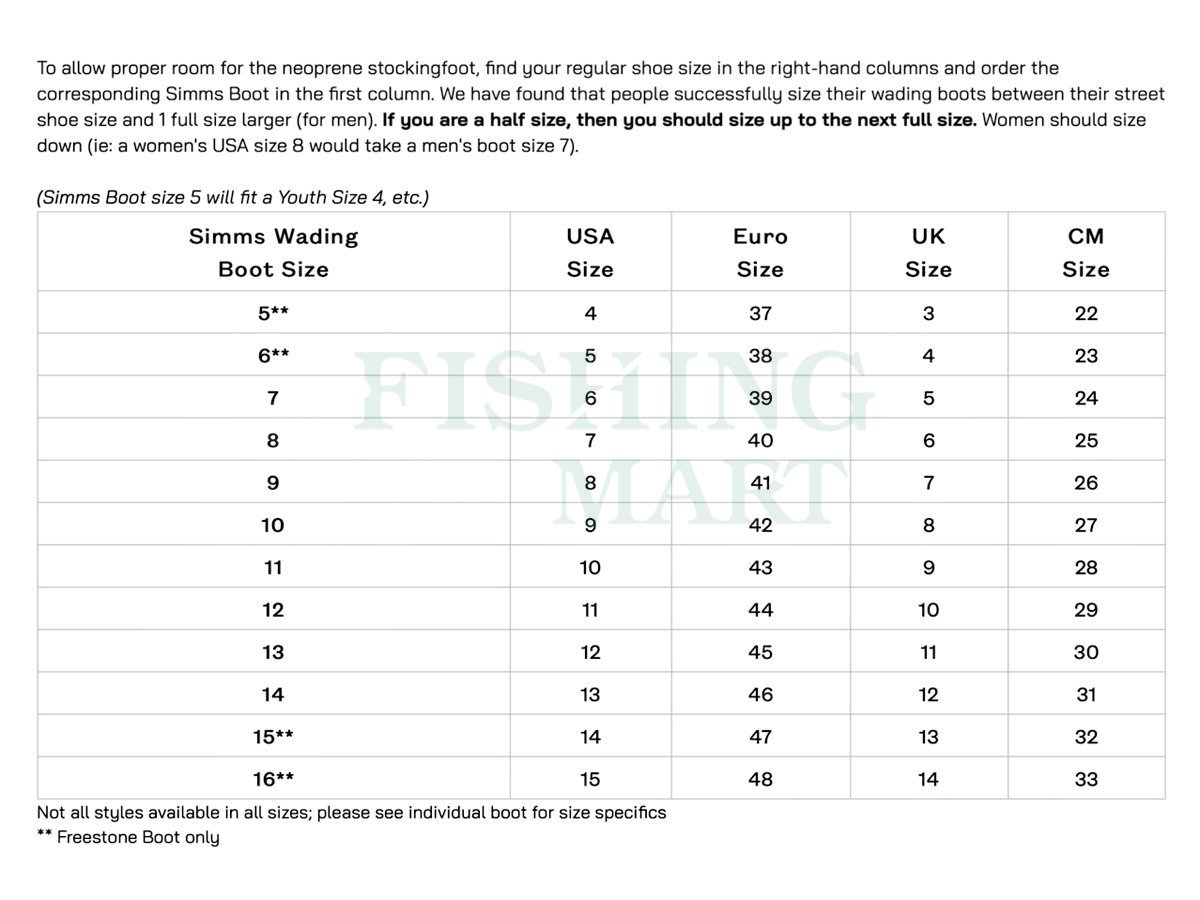This screenshot has height=900, width=1200.
Task: Select Euro size 37 in the table
Action: pyautogui.click(x=760, y=313)
